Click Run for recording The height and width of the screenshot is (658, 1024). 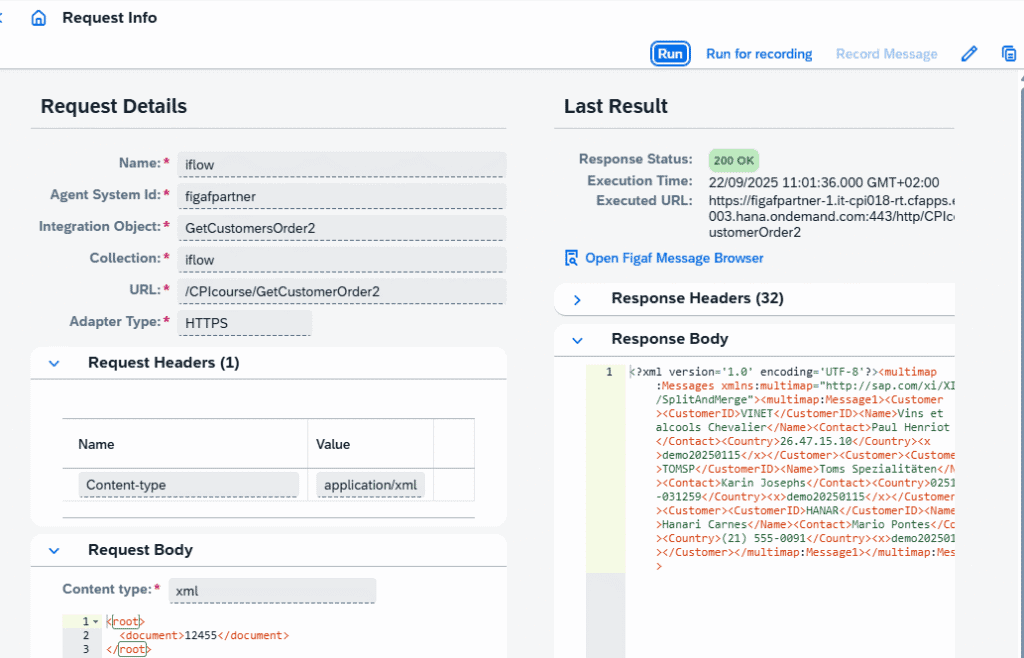click(x=759, y=54)
